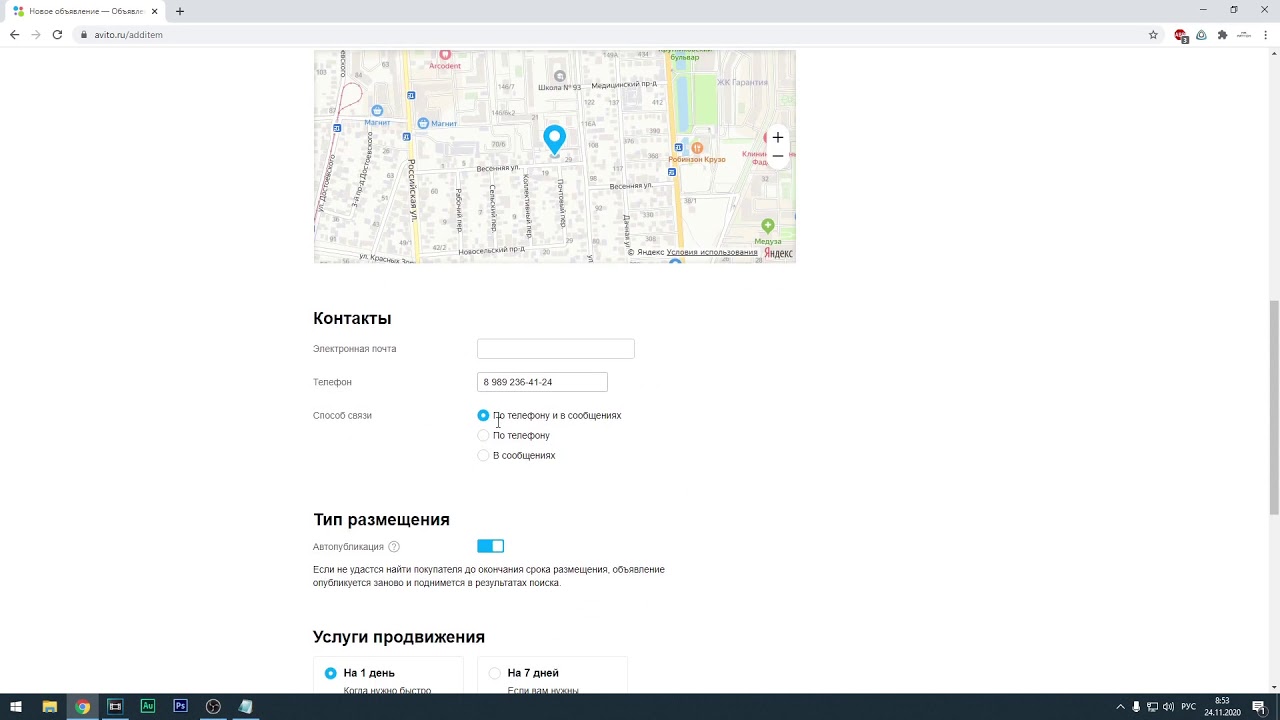Image resolution: width=1280 pixels, height=720 pixels.
Task: Select the 'В сообщениях' contact option
Action: [483, 455]
